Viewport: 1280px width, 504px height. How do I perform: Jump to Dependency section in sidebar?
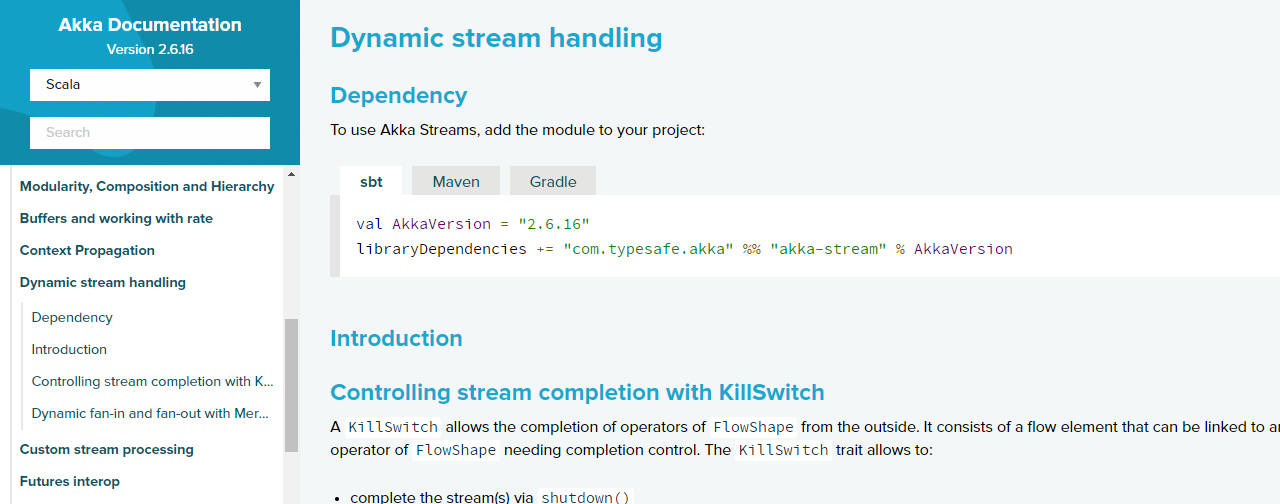click(72, 317)
